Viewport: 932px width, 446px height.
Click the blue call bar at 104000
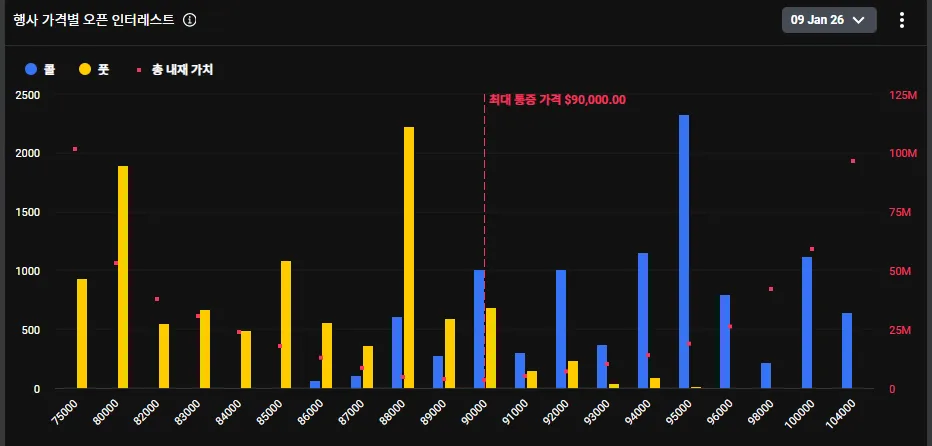(x=847, y=350)
